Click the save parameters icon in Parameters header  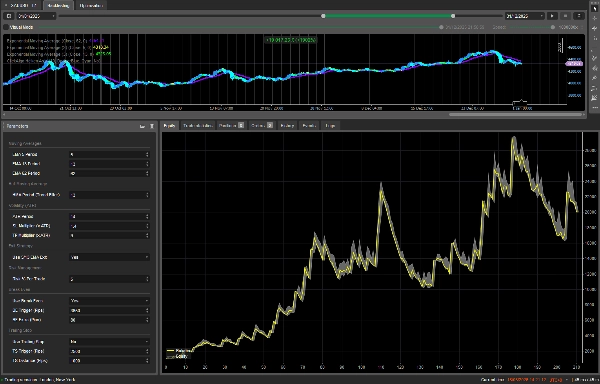tap(152, 126)
